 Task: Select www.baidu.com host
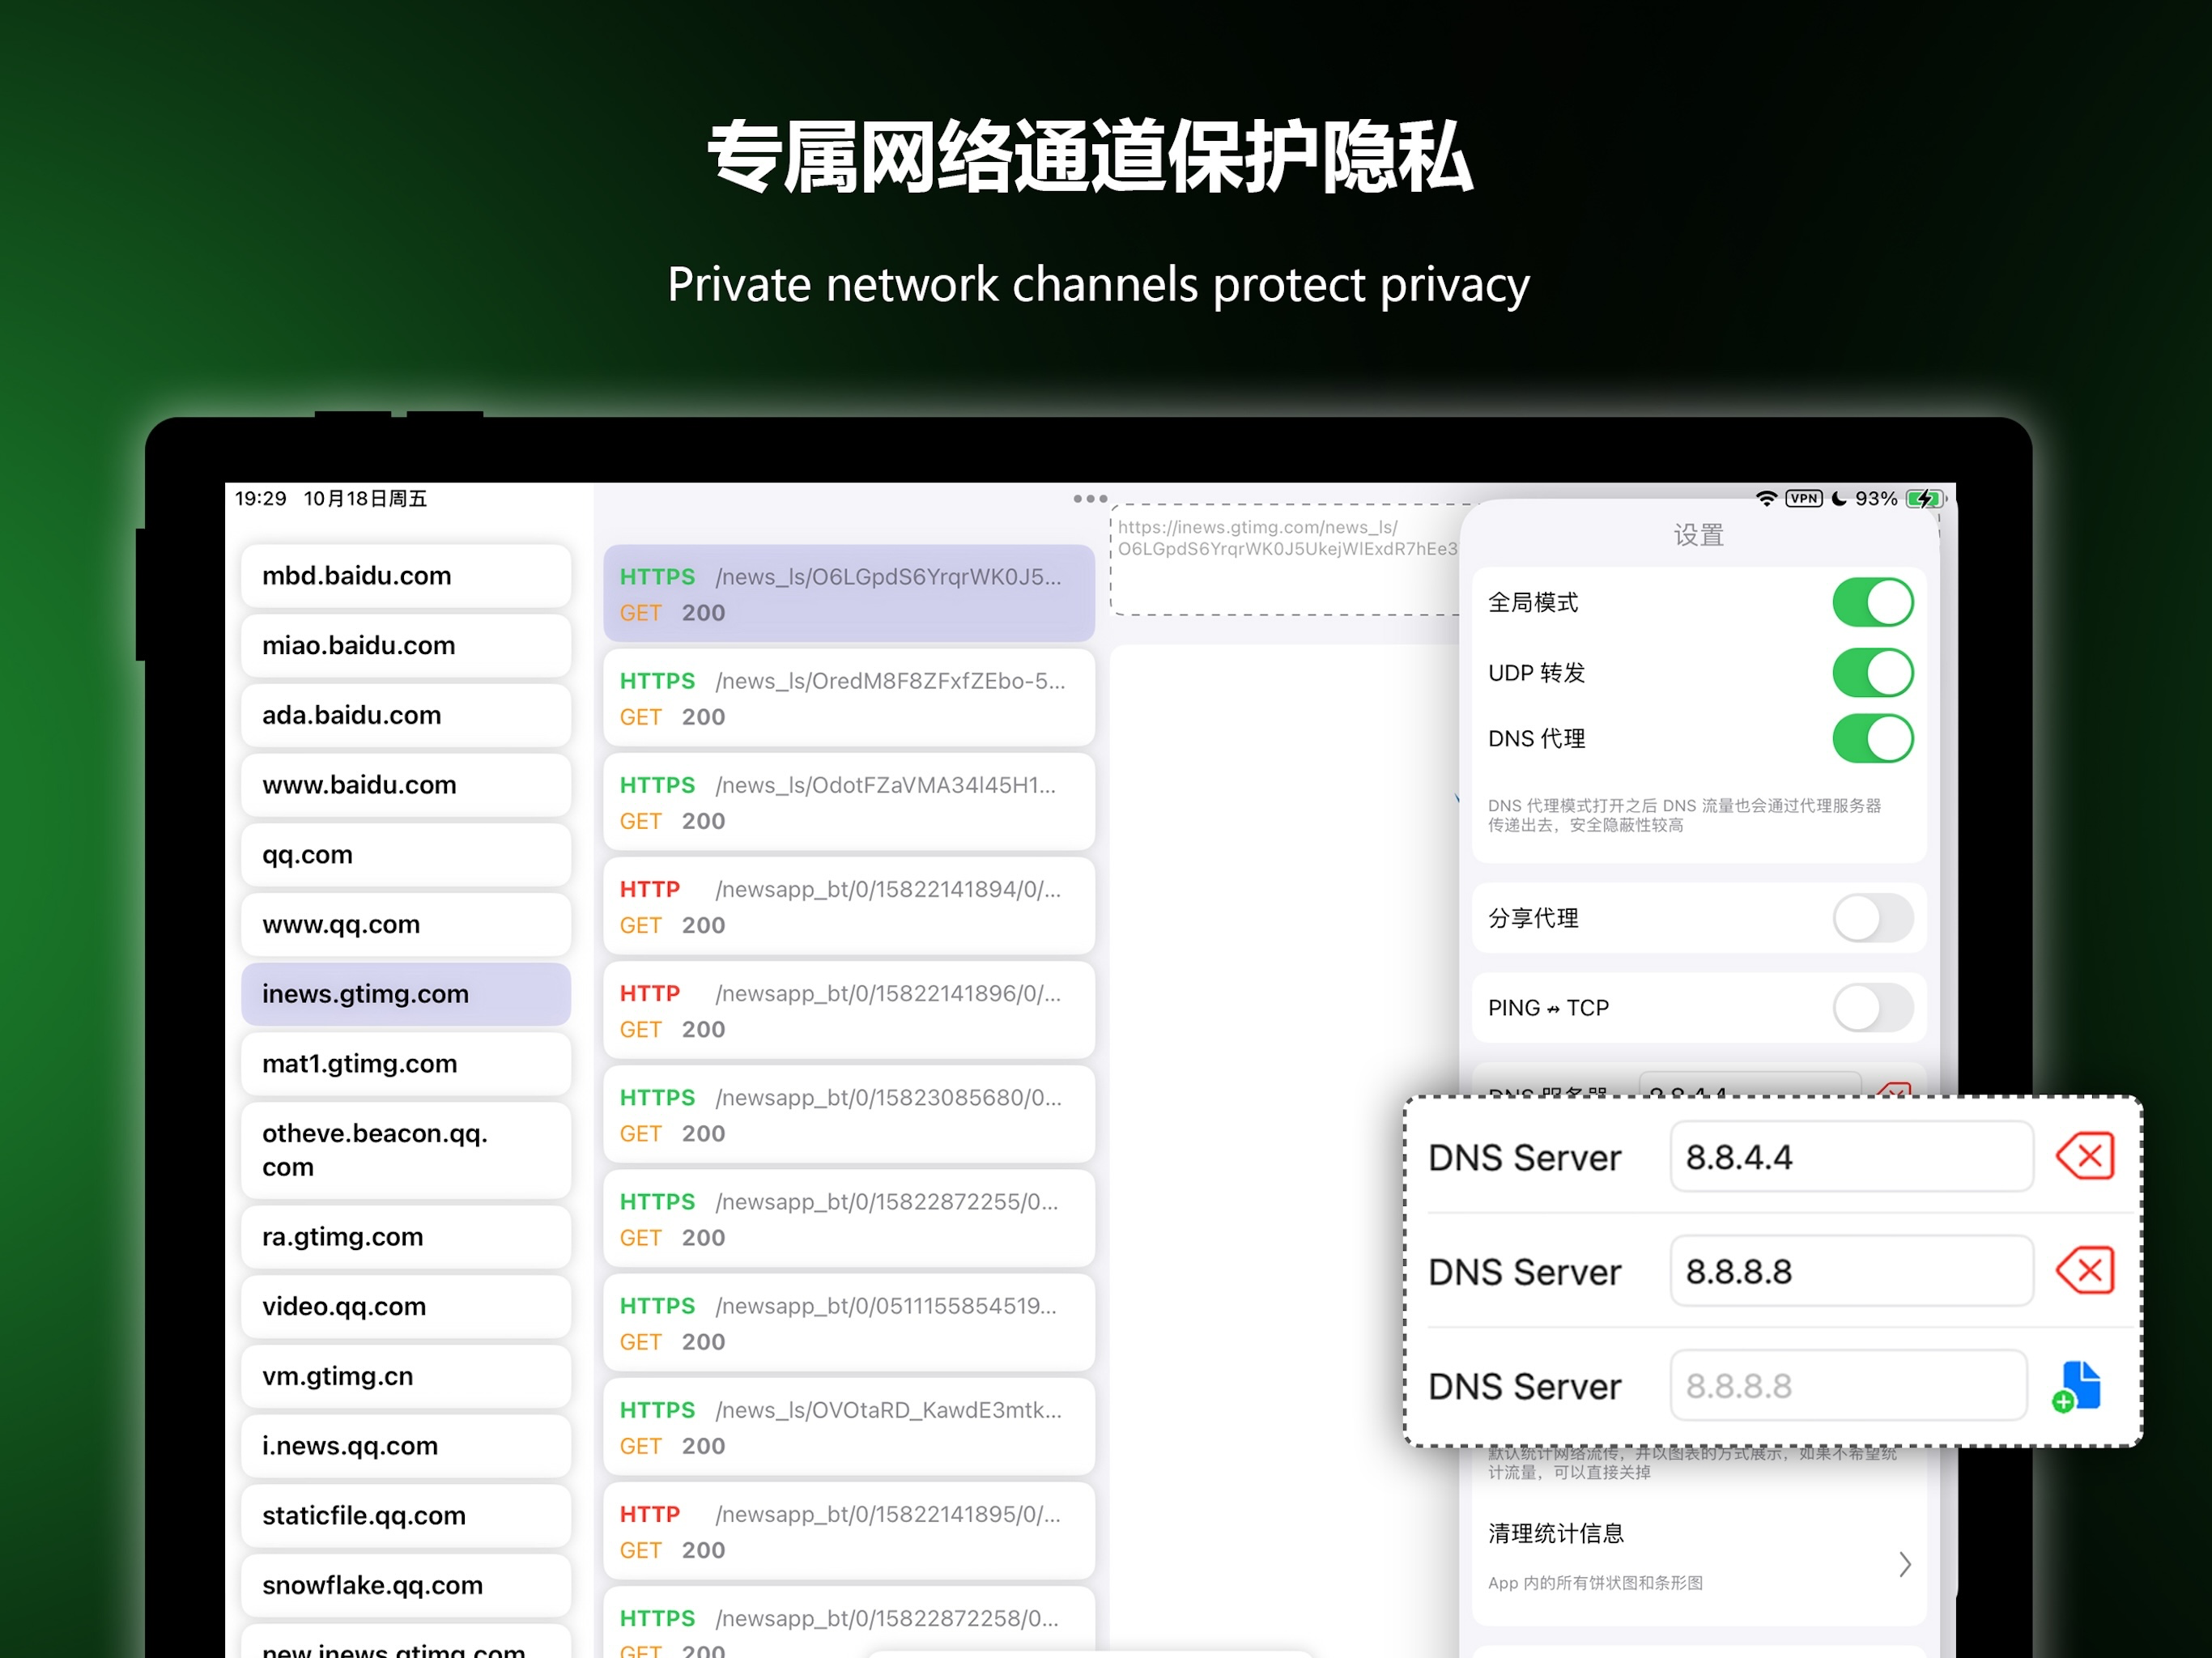point(406,785)
